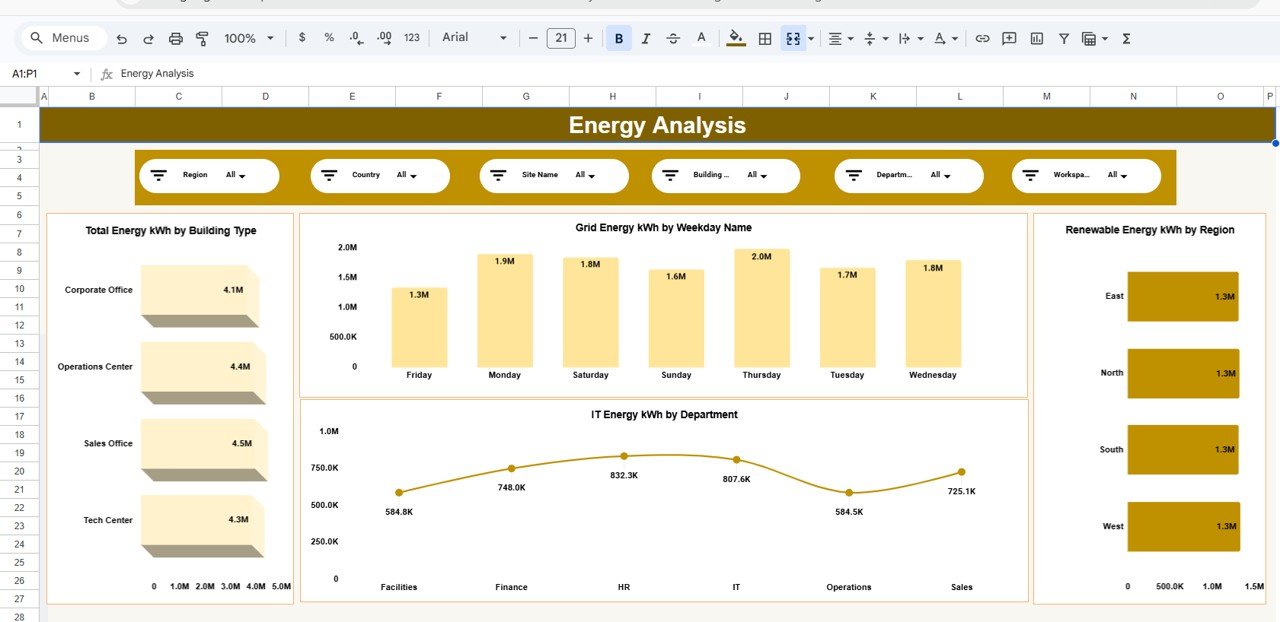The height and width of the screenshot is (622, 1280).
Task: Format selection as currency
Action: click(302, 37)
